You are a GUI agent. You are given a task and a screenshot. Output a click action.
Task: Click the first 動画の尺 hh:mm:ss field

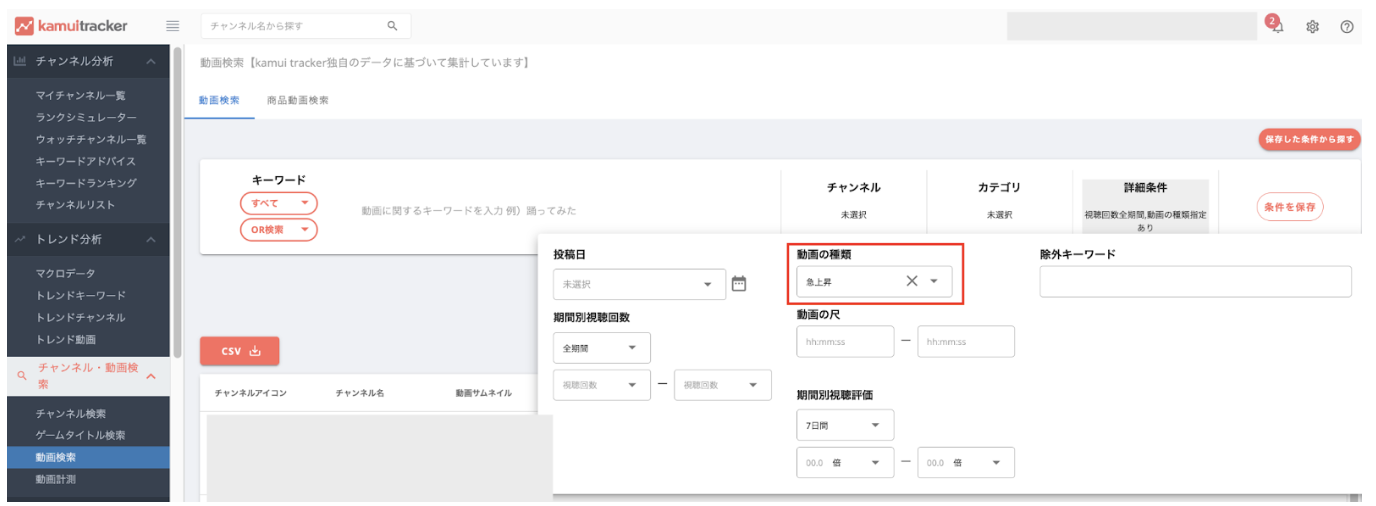click(x=845, y=342)
